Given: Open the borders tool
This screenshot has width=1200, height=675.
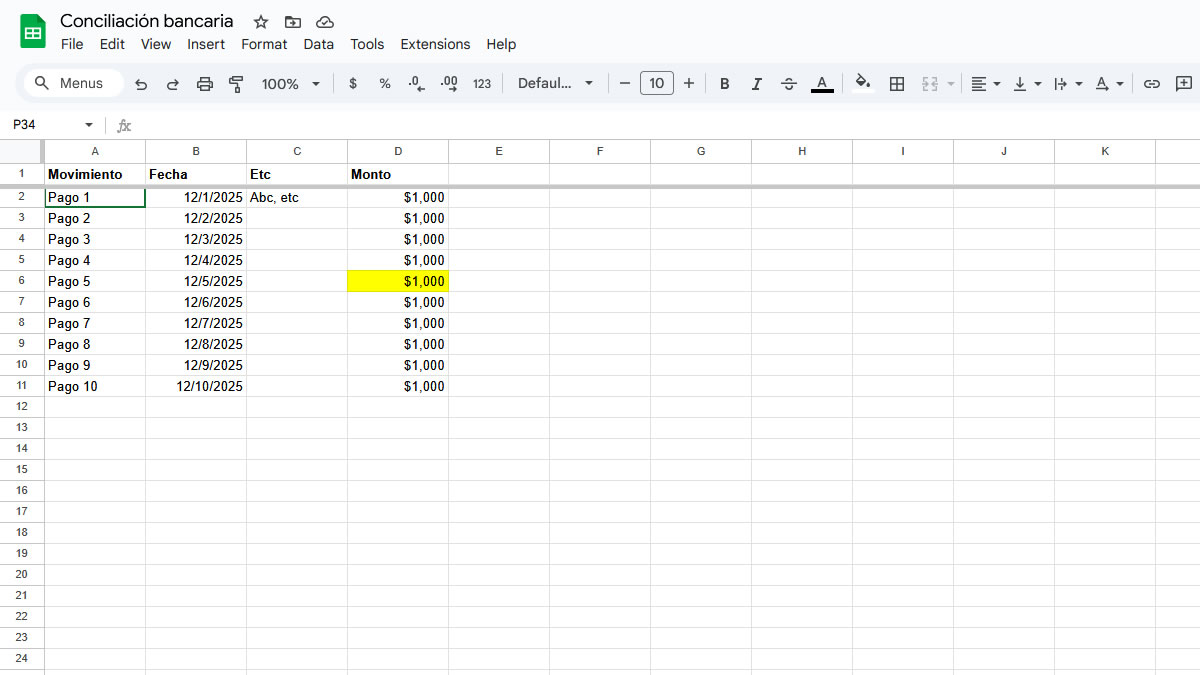Looking at the screenshot, I should pos(897,84).
